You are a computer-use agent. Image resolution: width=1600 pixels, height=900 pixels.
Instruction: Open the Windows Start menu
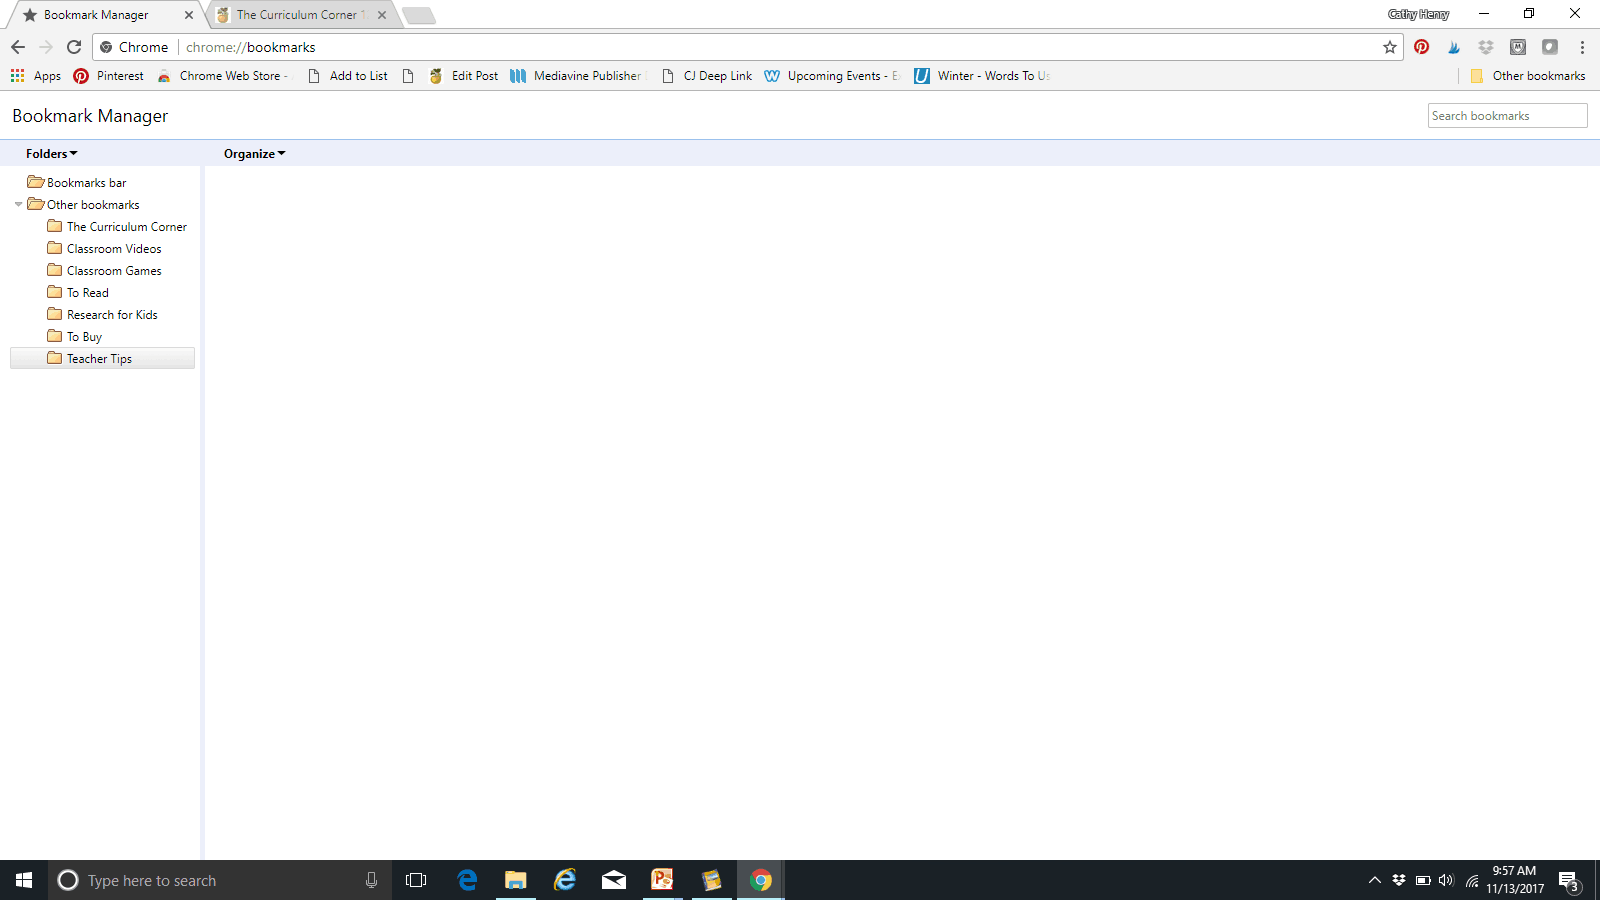click(24, 880)
